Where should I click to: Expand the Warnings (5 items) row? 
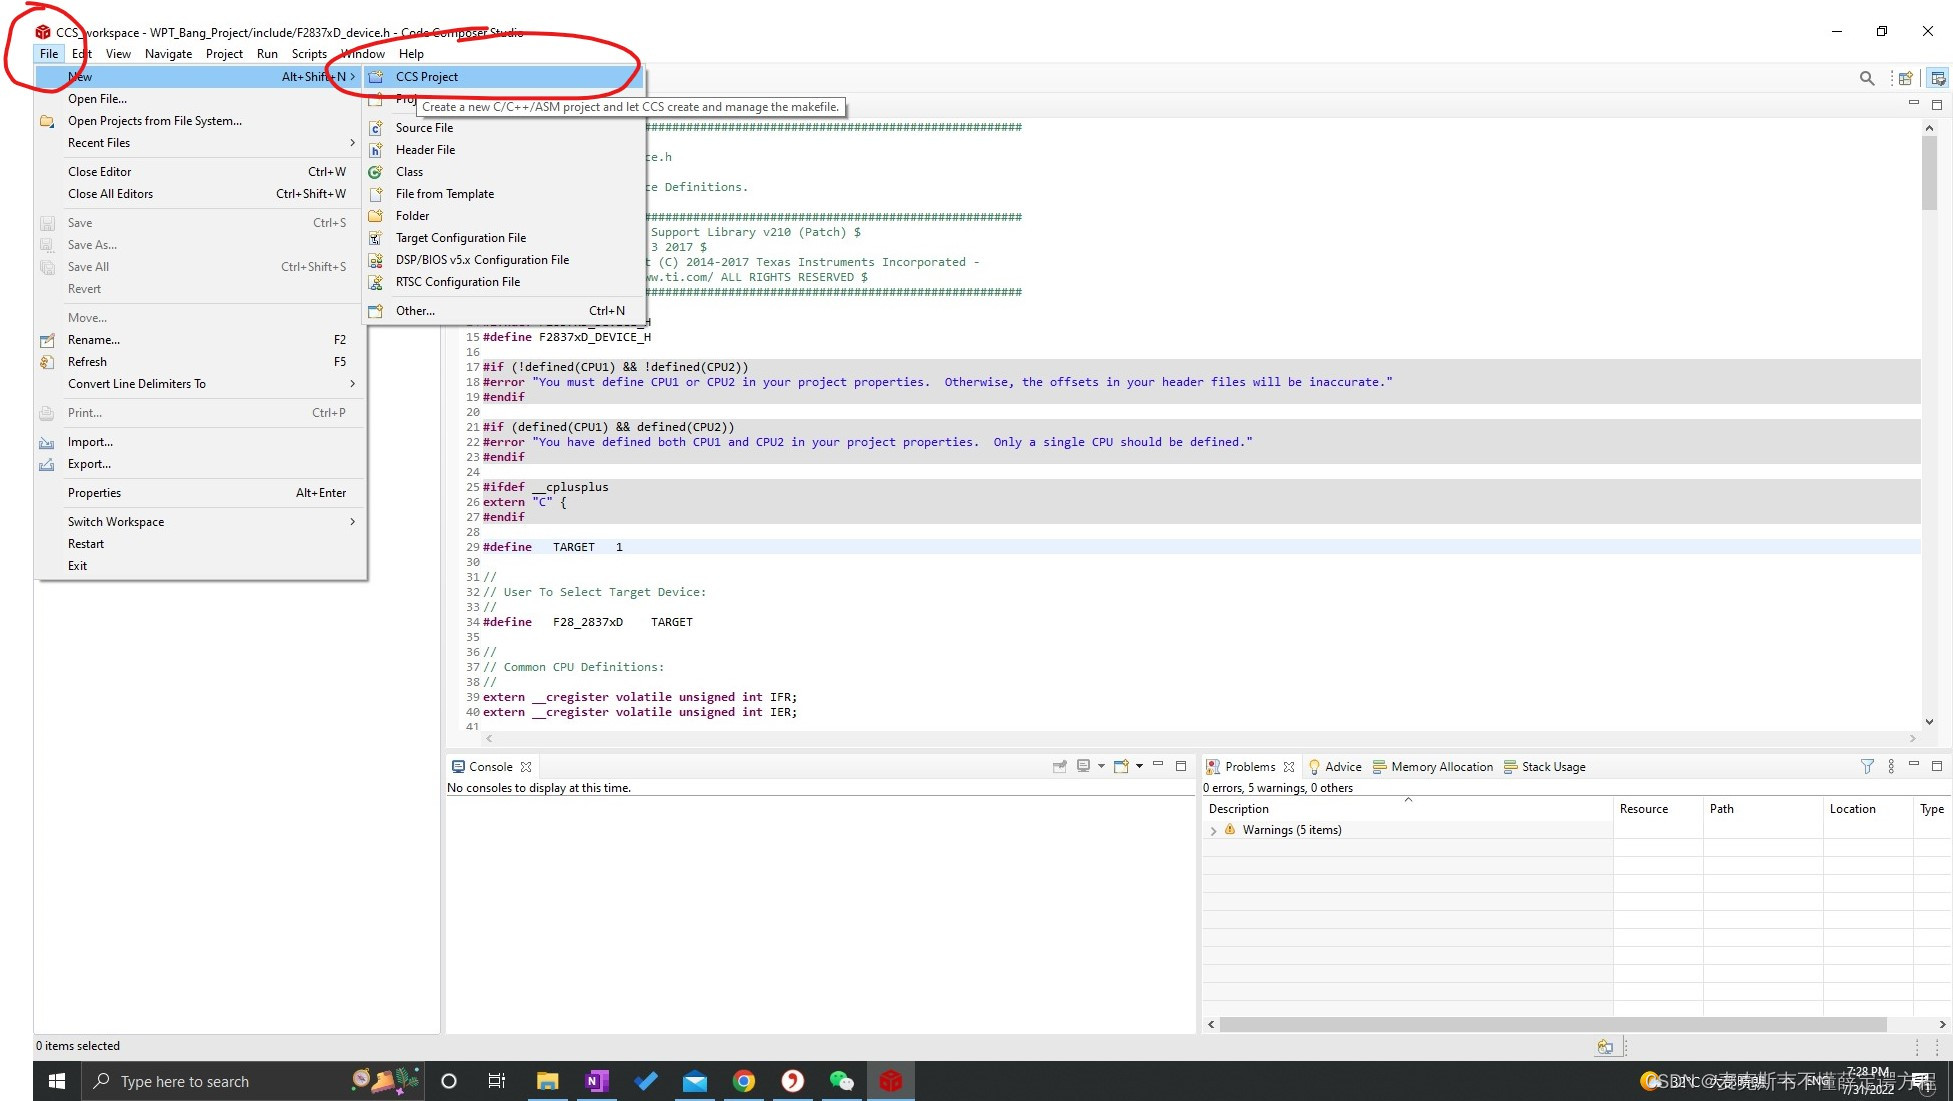(x=1213, y=830)
